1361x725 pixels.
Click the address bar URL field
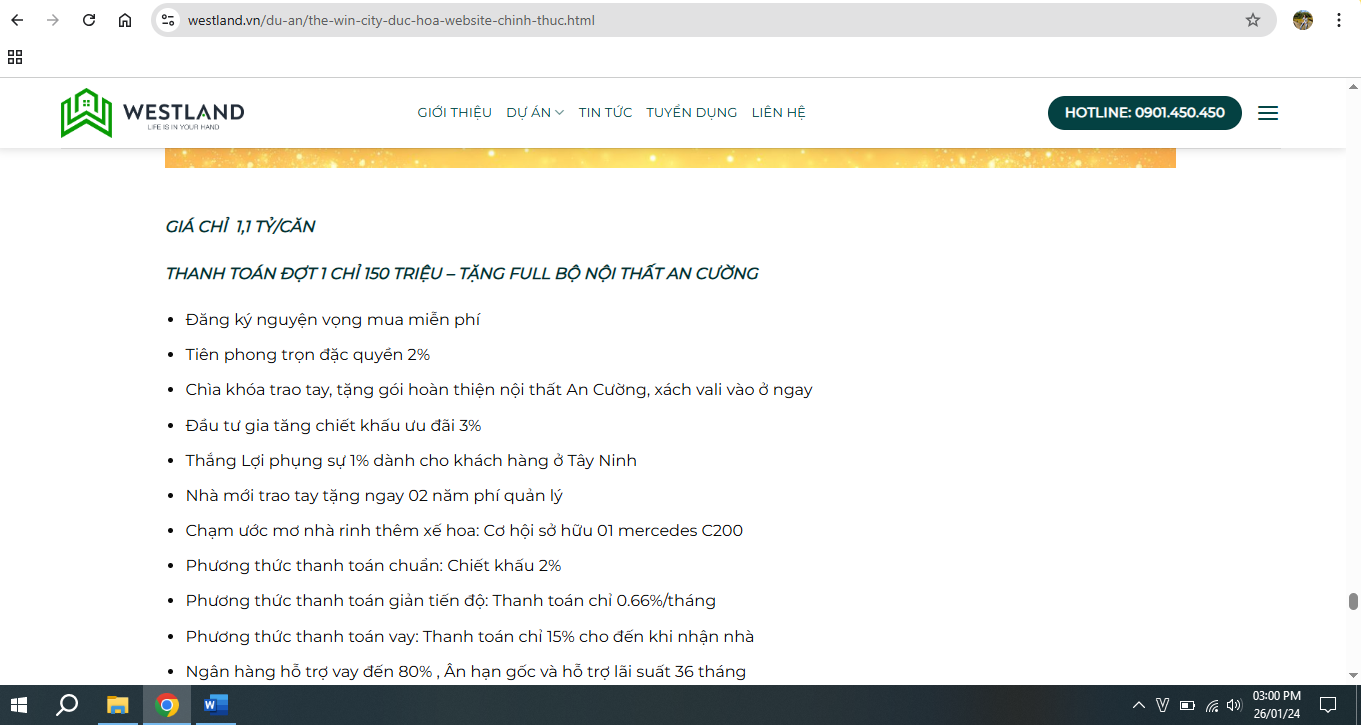[700, 20]
